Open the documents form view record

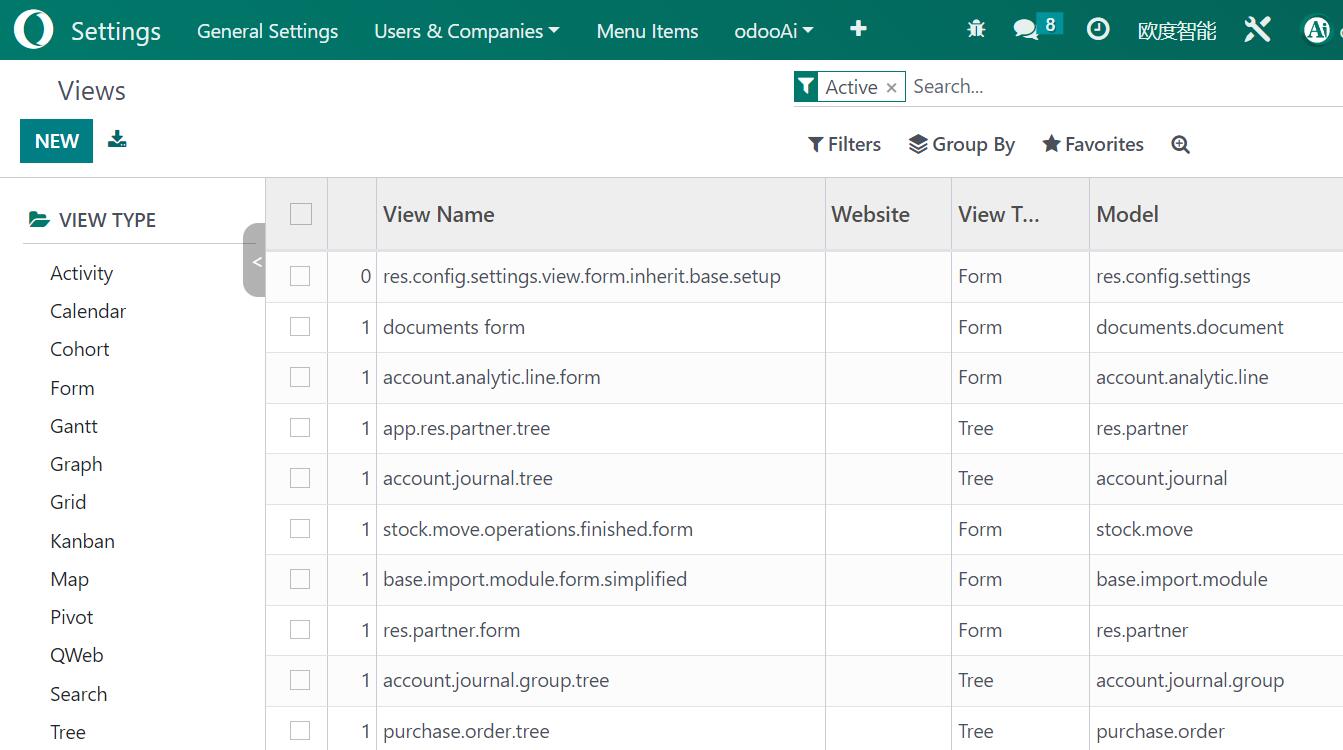pyautogui.click(x=454, y=327)
